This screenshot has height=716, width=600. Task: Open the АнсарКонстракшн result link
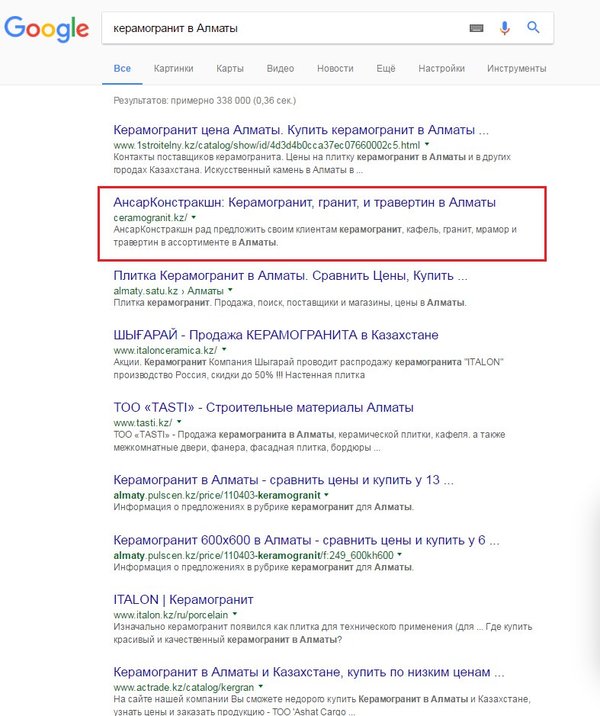pyautogui.click(x=305, y=202)
